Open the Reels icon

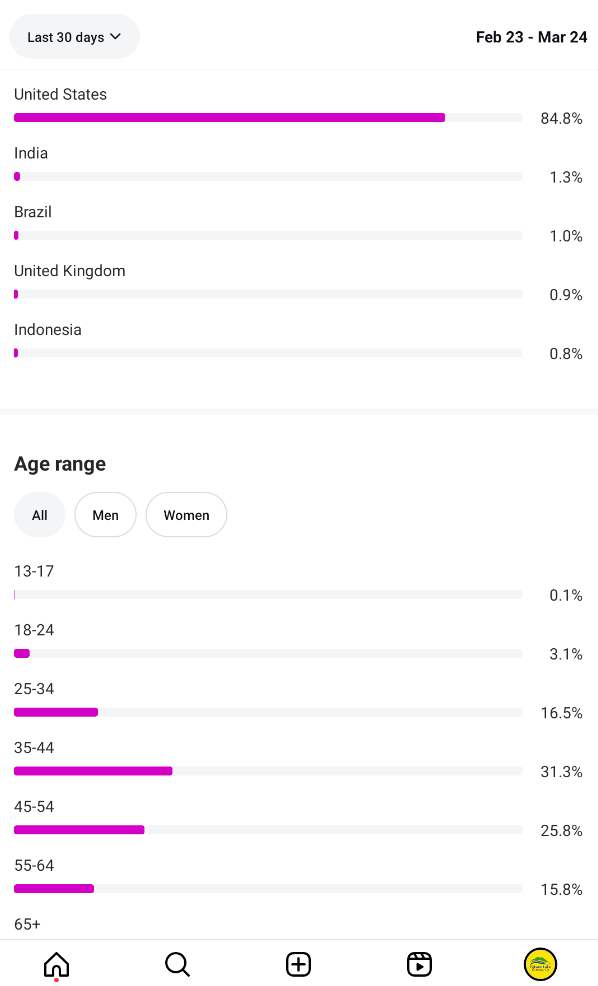point(419,964)
